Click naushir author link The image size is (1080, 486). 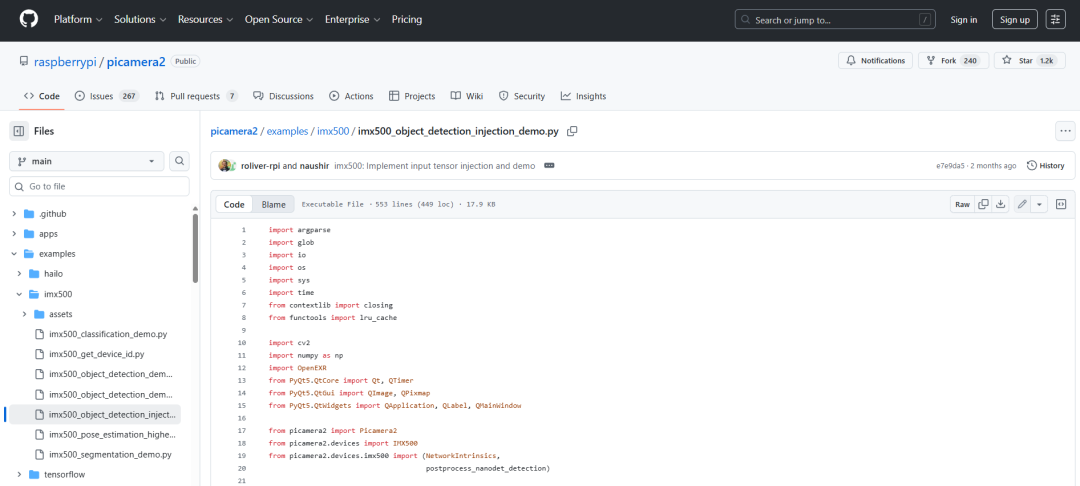point(315,166)
